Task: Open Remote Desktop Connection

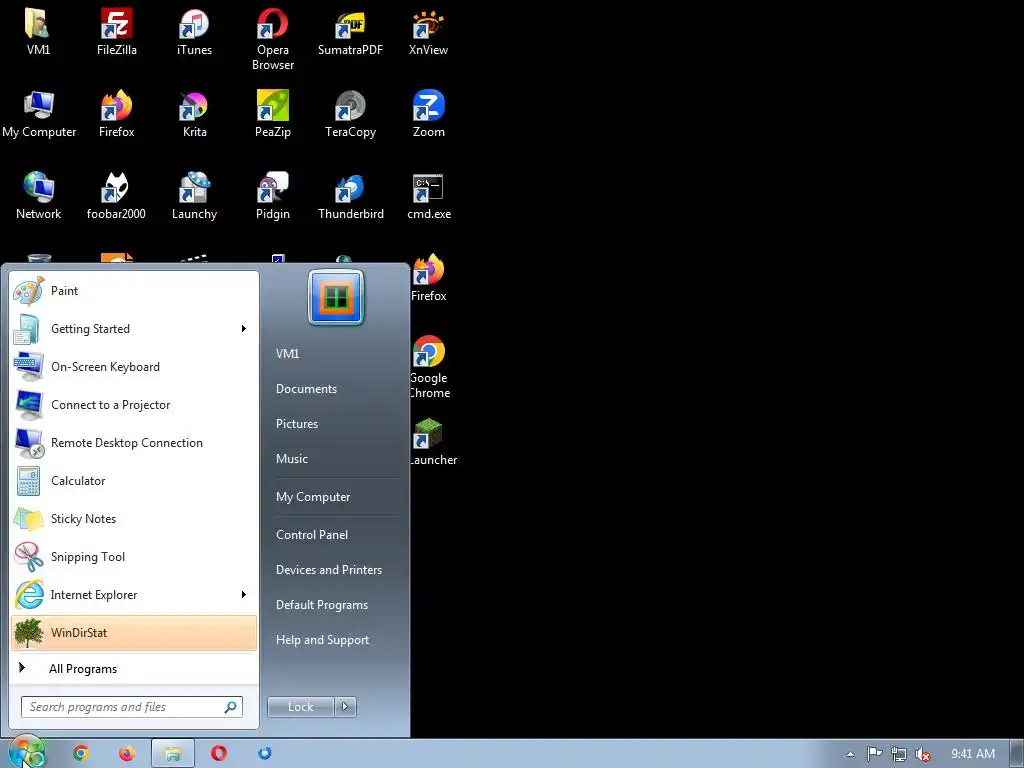Action: click(134, 443)
